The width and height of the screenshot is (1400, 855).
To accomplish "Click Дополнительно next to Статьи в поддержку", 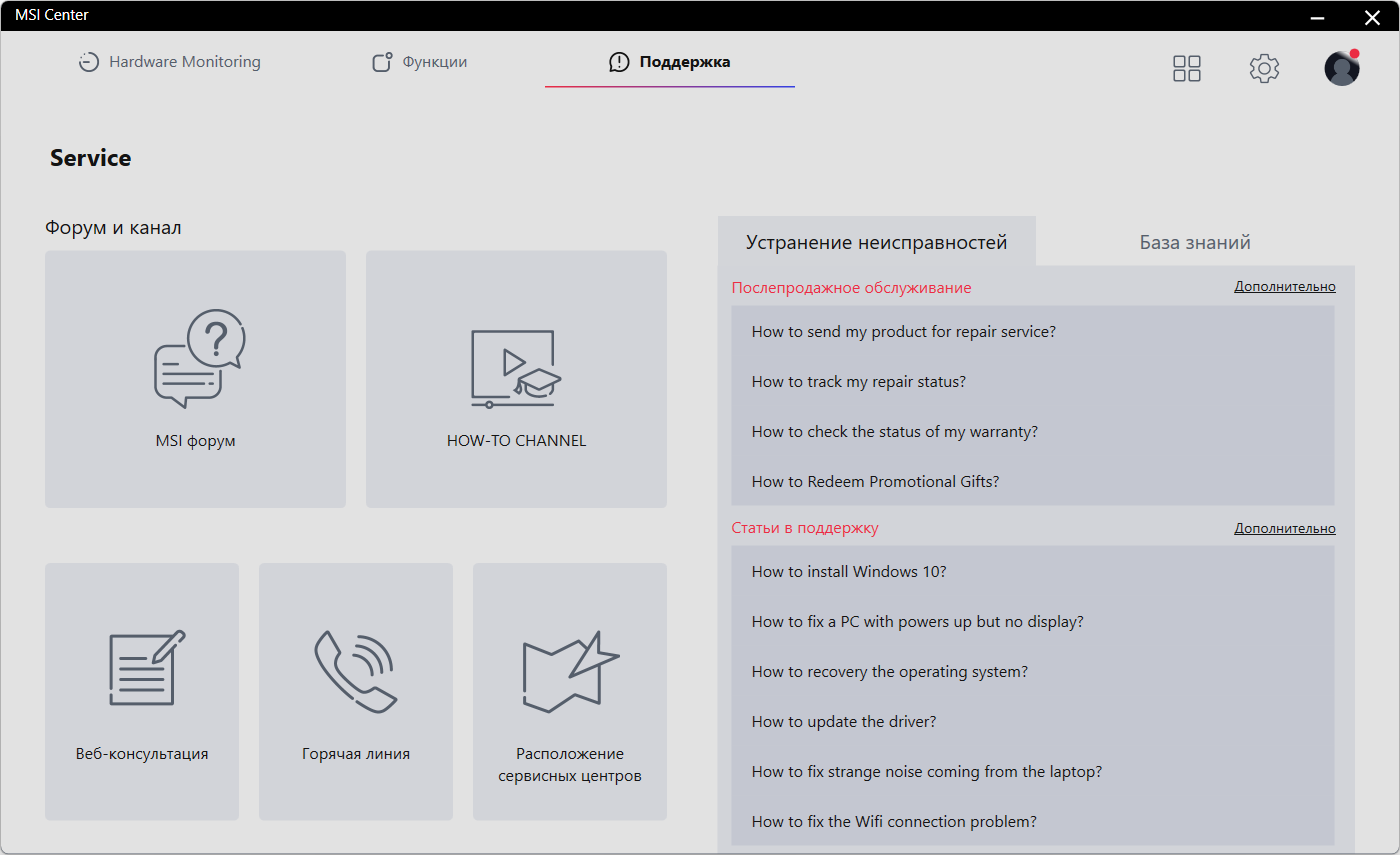I will 1285,529.
